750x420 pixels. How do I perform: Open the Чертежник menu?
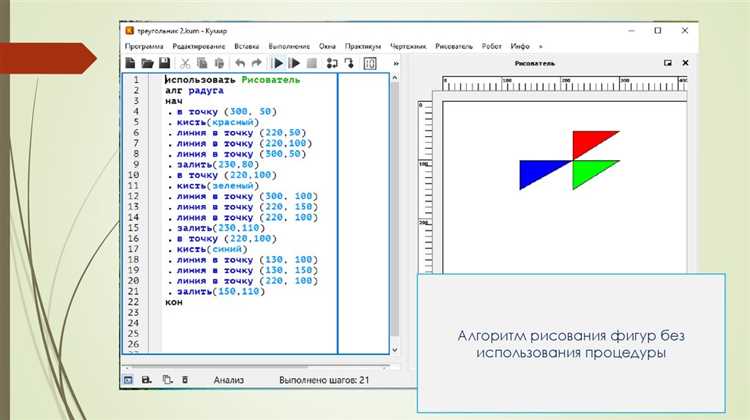tap(408, 46)
